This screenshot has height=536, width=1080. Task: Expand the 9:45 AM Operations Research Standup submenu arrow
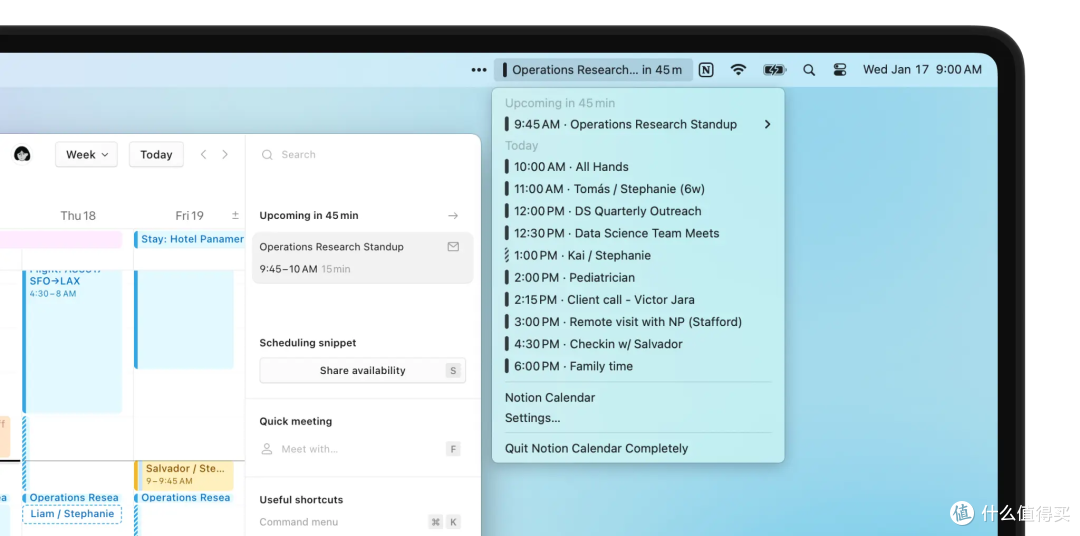click(x=767, y=124)
